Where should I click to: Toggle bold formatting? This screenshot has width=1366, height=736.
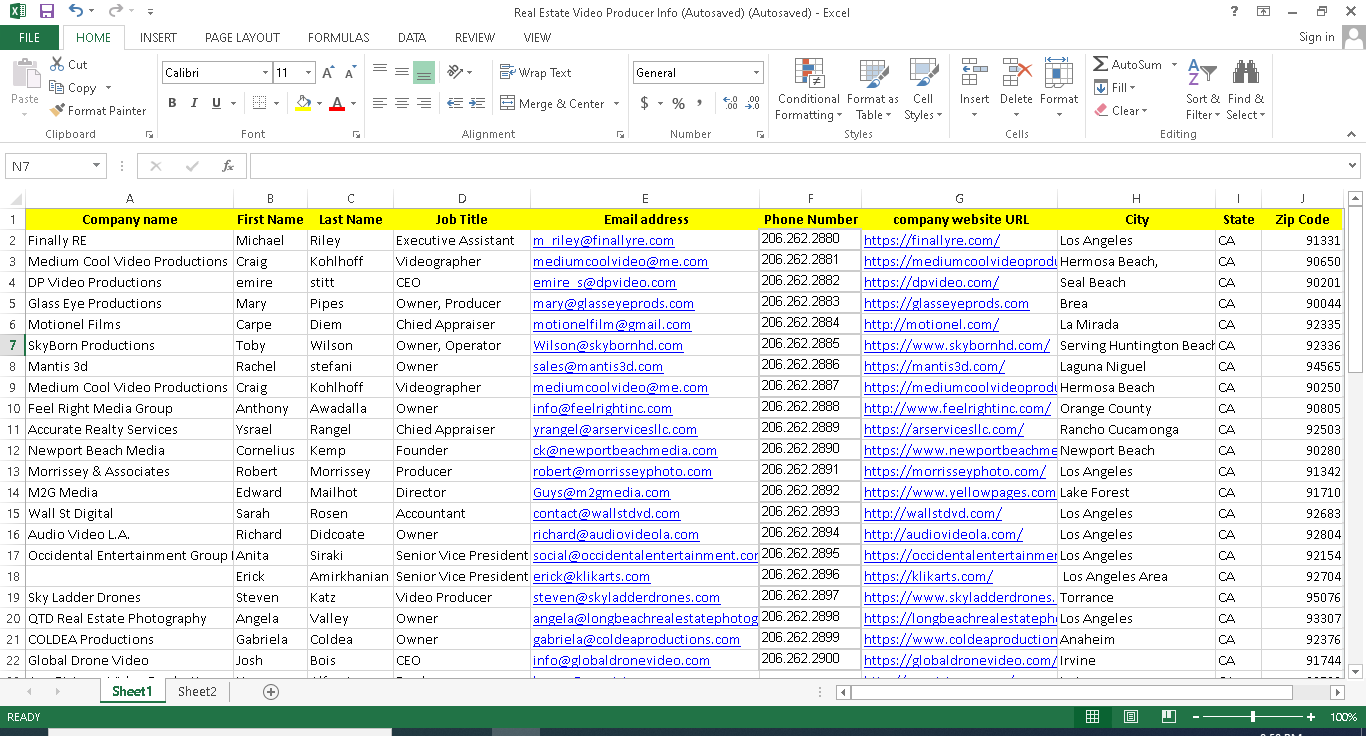[x=171, y=102]
